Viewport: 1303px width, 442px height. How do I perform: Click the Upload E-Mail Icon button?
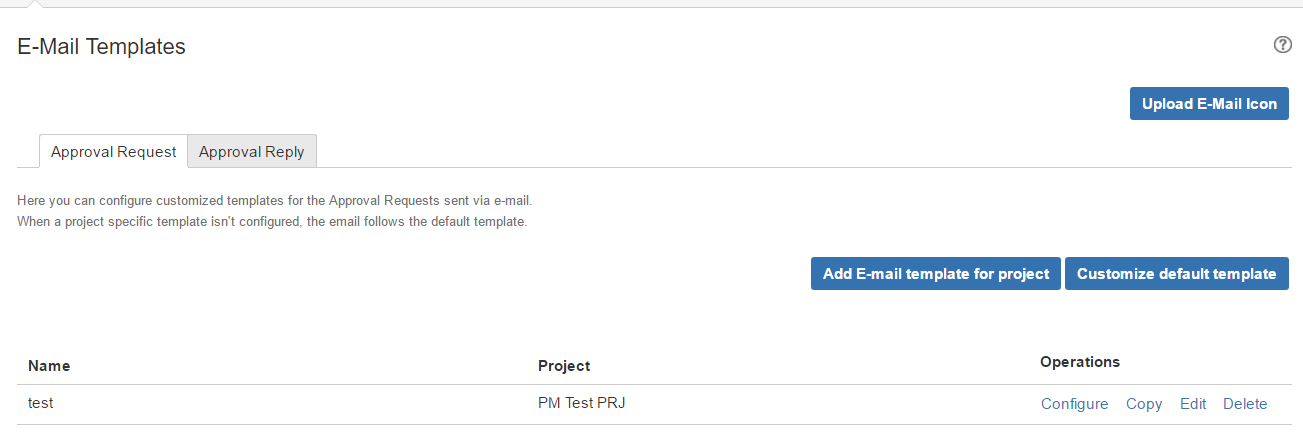1209,104
